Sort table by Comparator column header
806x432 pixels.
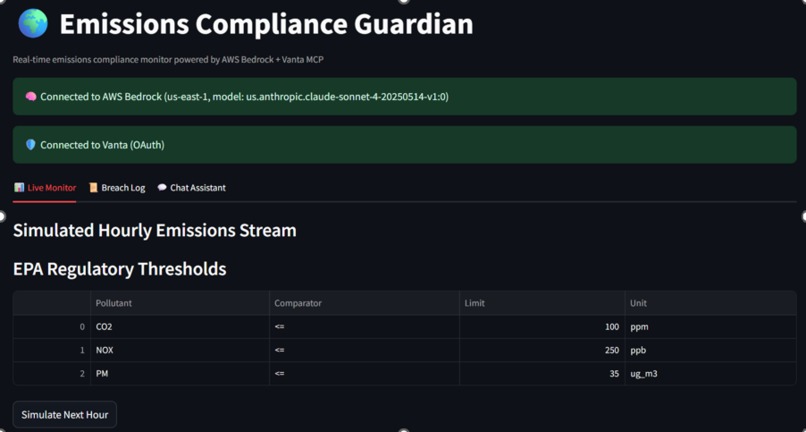364,303
